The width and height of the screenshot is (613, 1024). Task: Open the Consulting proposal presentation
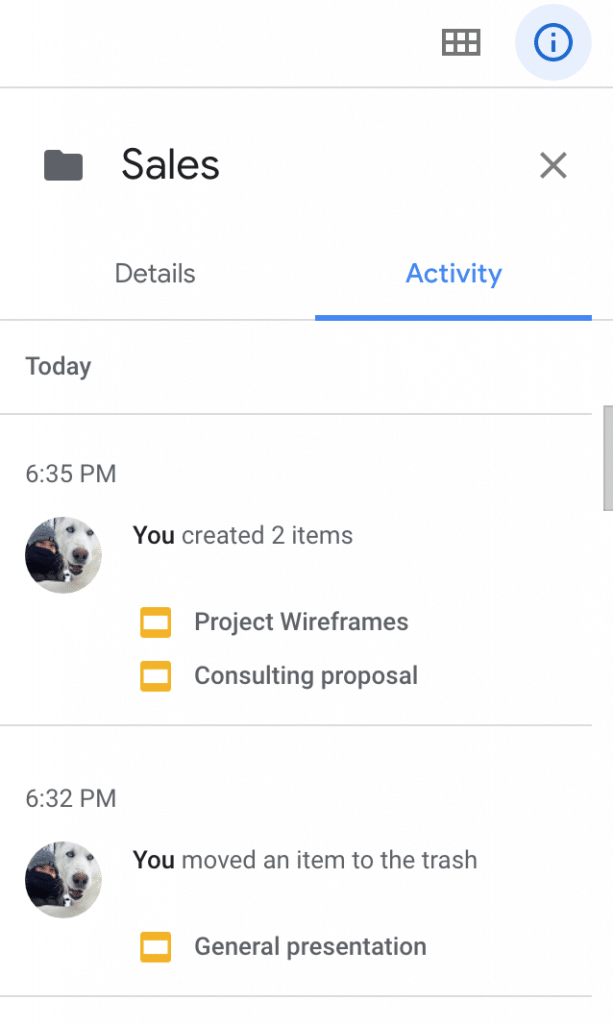pos(305,676)
